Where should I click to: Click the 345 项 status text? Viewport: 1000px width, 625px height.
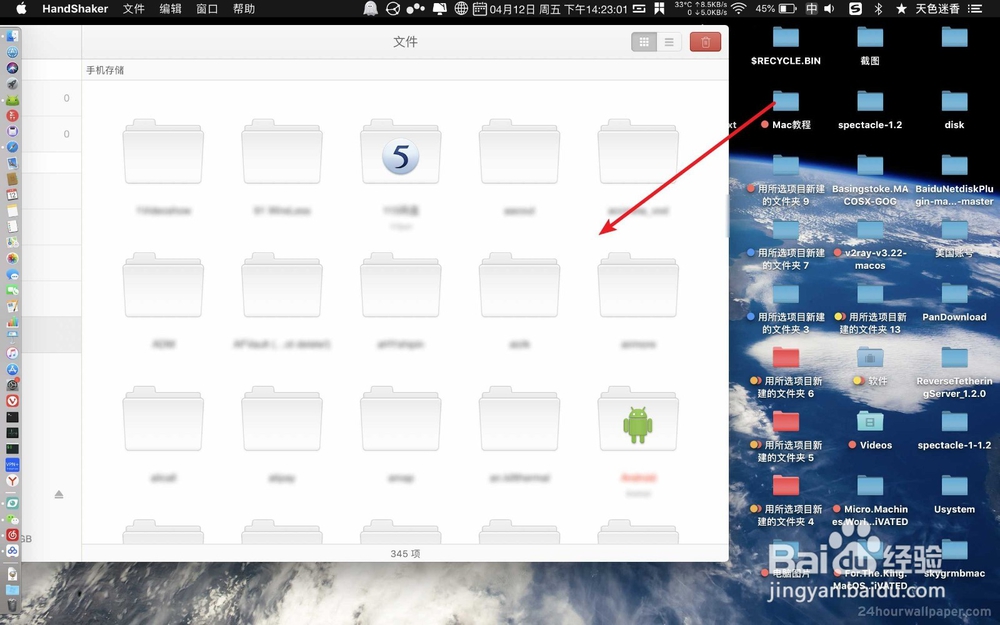[405, 554]
